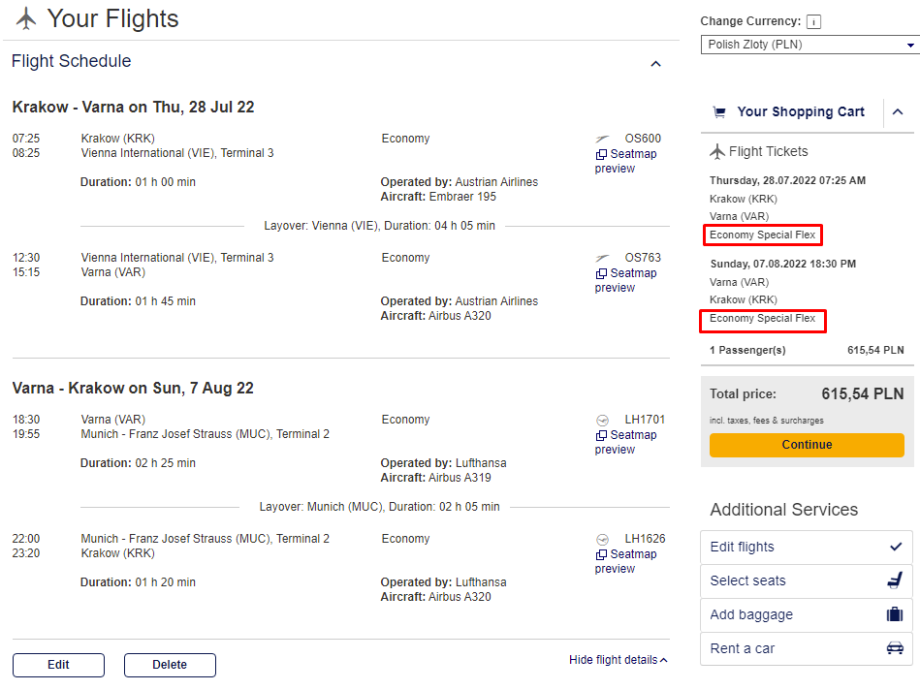Delete the flight selection
920x690 pixels.
tap(170, 665)
